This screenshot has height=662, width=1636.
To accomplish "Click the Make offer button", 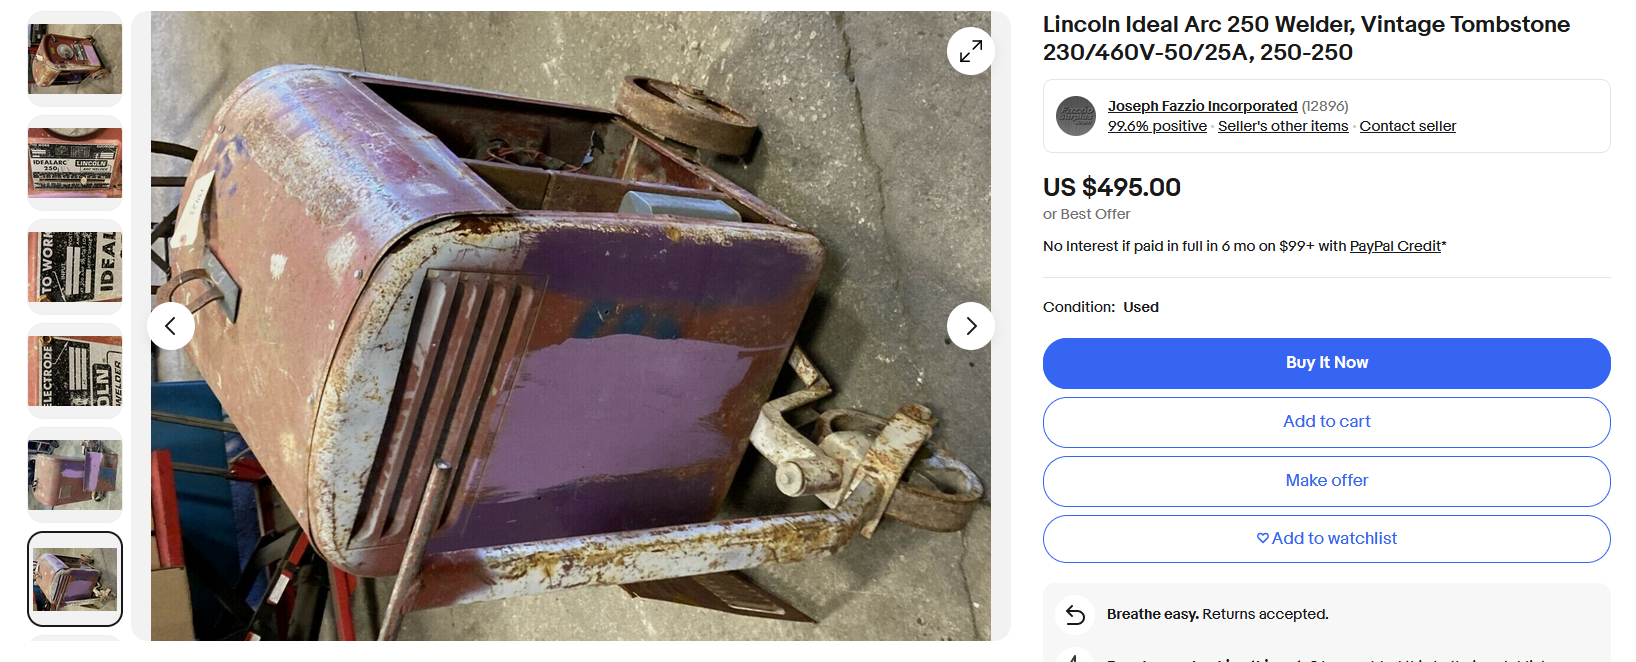I will tap(1326, 481).
